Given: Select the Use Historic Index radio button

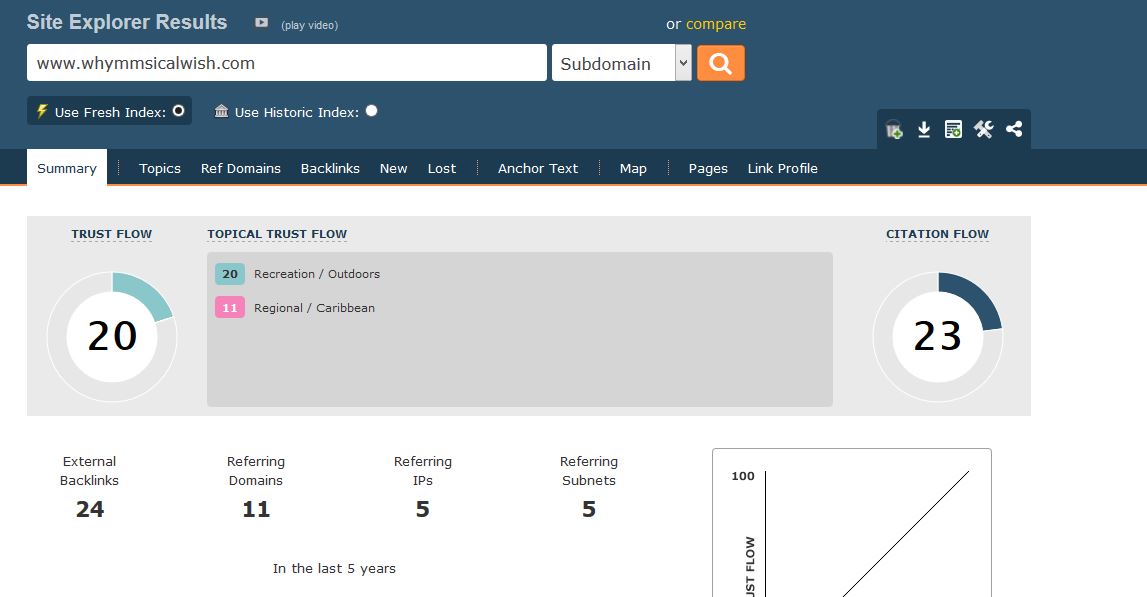Looking at the screenshot, I should (372, 110).
